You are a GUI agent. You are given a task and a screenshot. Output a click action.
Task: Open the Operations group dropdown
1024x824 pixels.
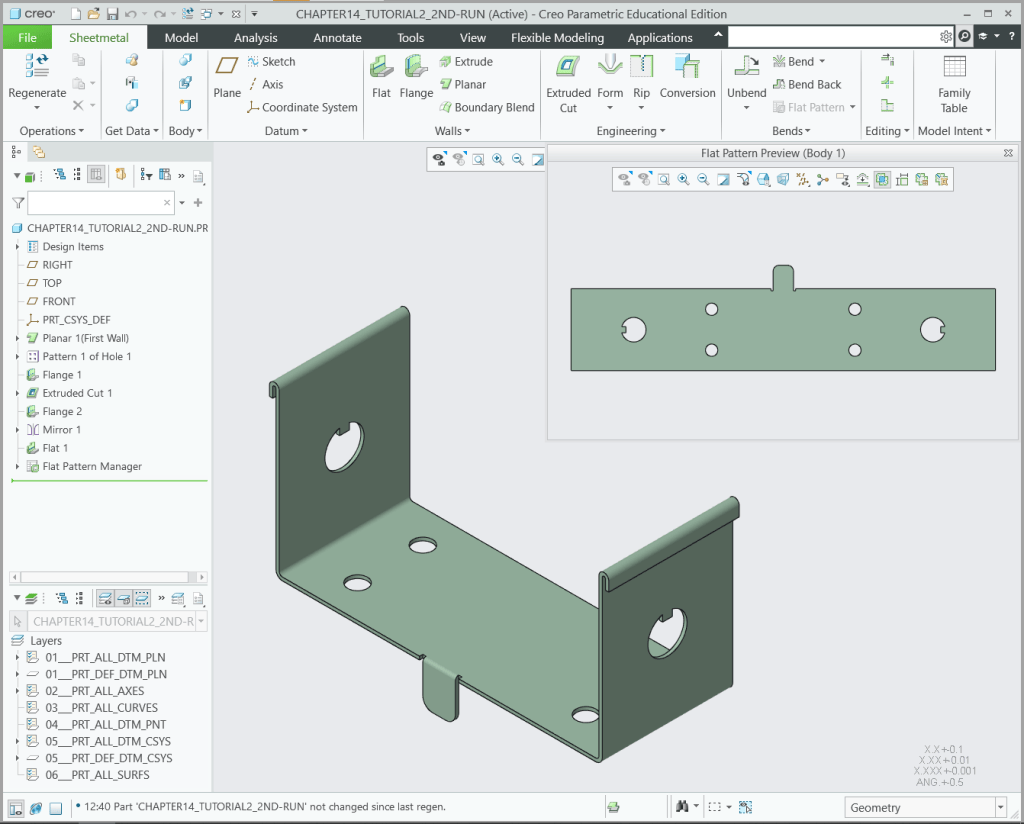(x=52, y=131)
